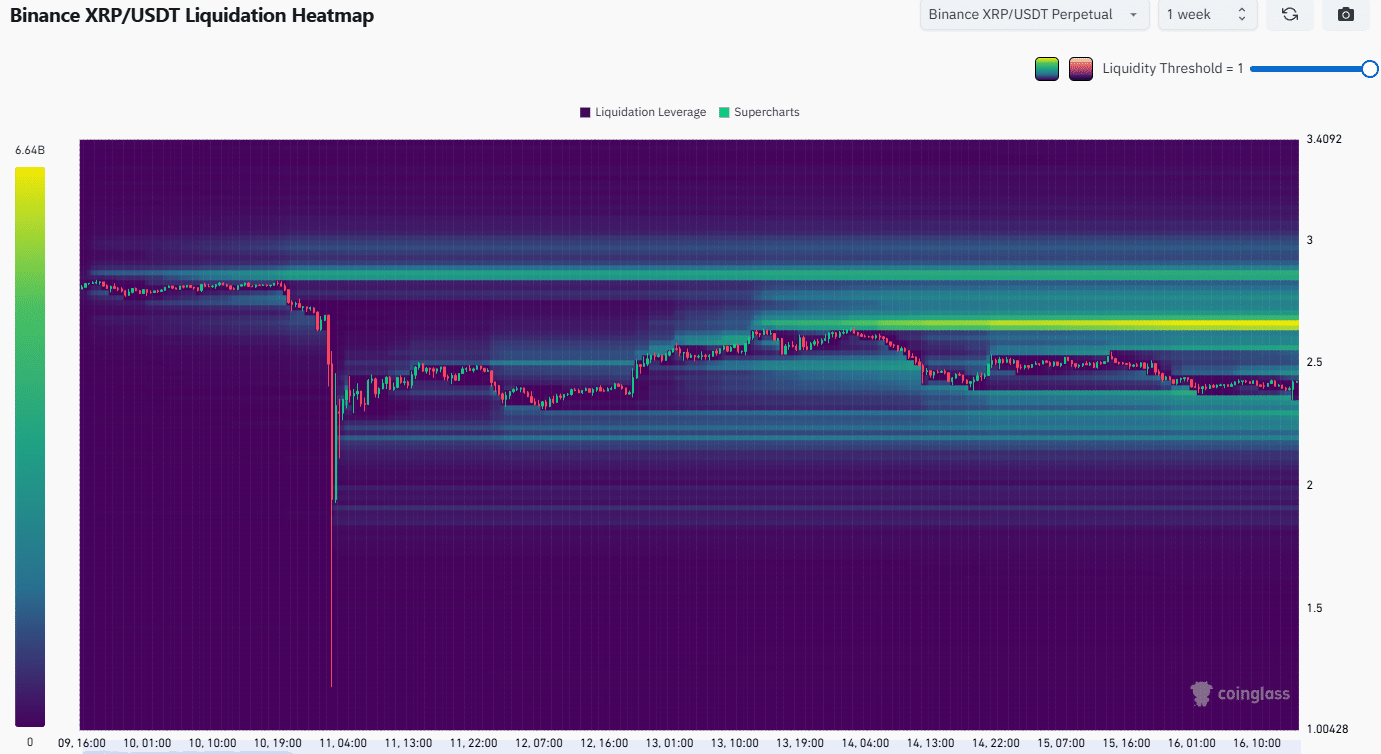Toggle the Liquidation Leverage series label
The image size is (1381, 754).
point(650,112)
